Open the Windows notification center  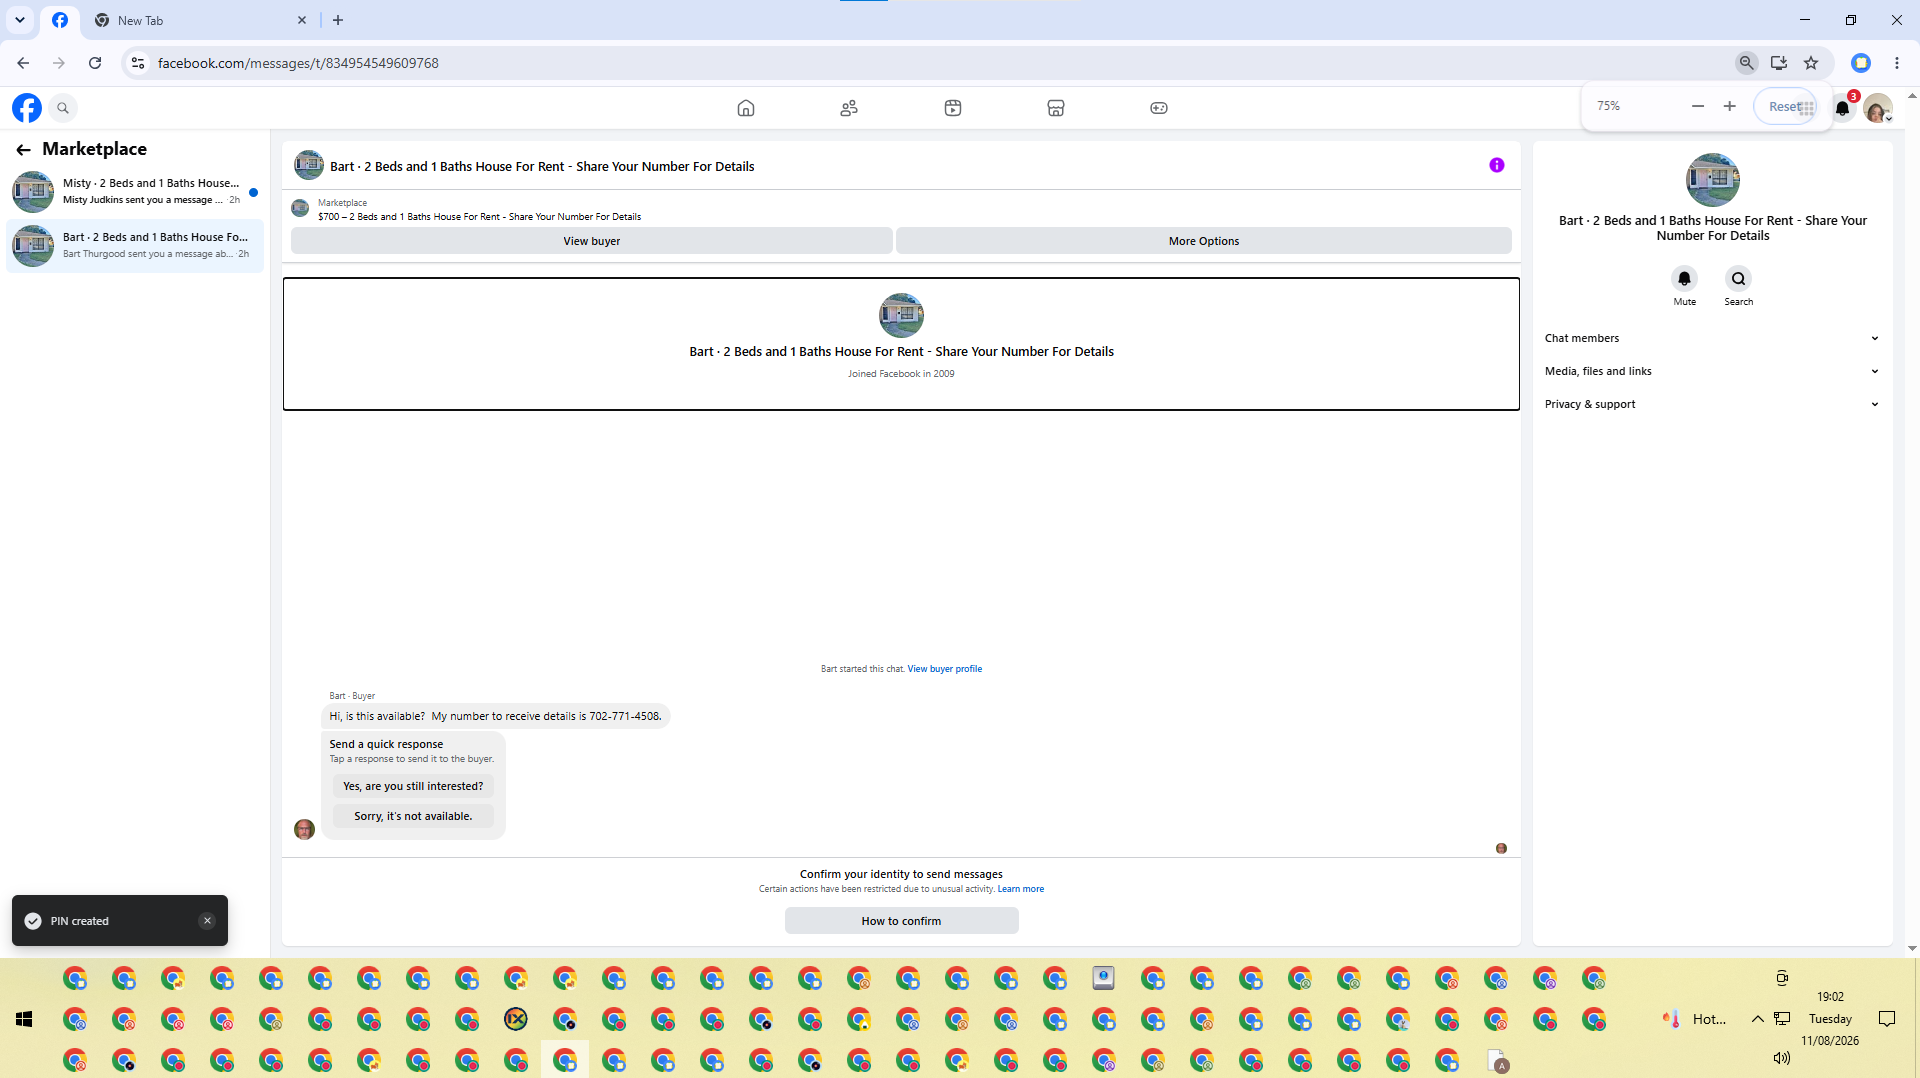[x=1887, y=1019]
